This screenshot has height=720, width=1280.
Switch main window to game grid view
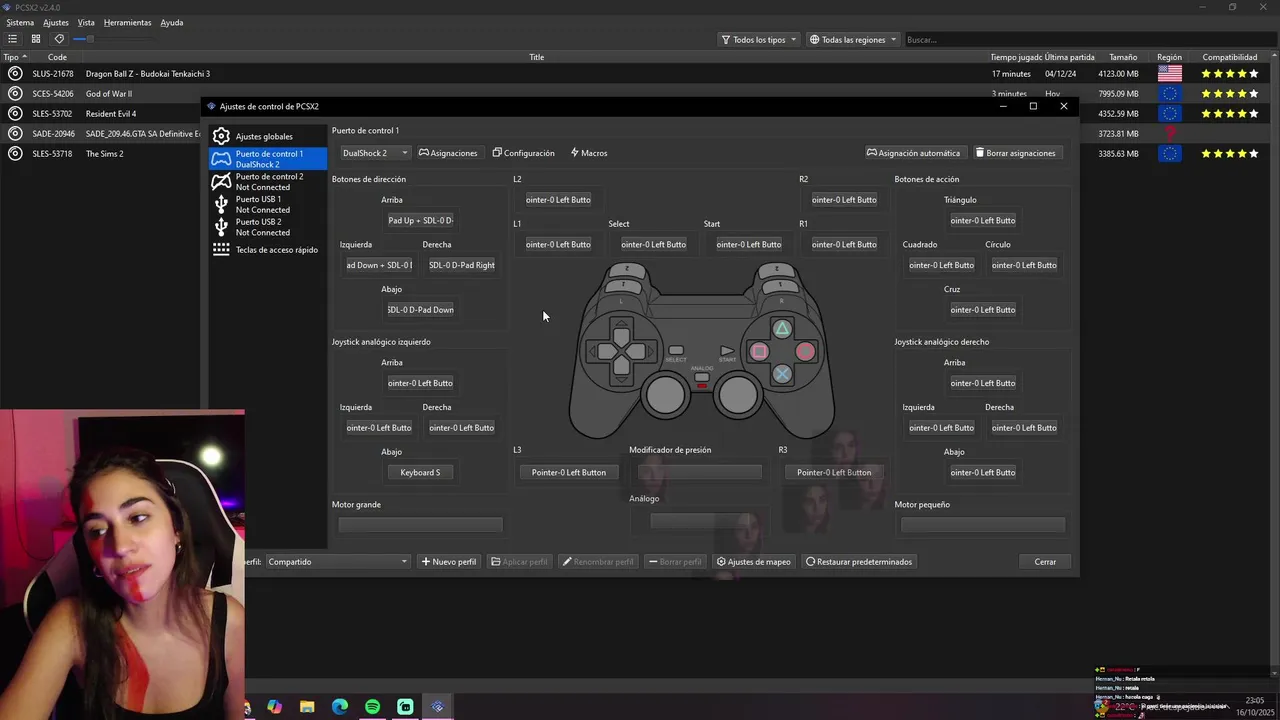click(x=36, y=39)
